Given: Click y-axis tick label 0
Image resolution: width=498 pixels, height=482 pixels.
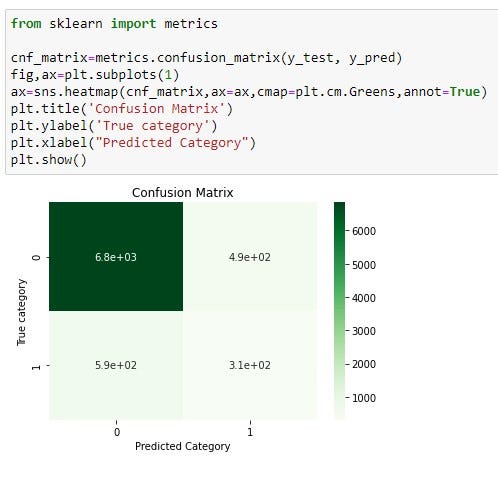Looking at the screenshot, I should click(36, 257).
